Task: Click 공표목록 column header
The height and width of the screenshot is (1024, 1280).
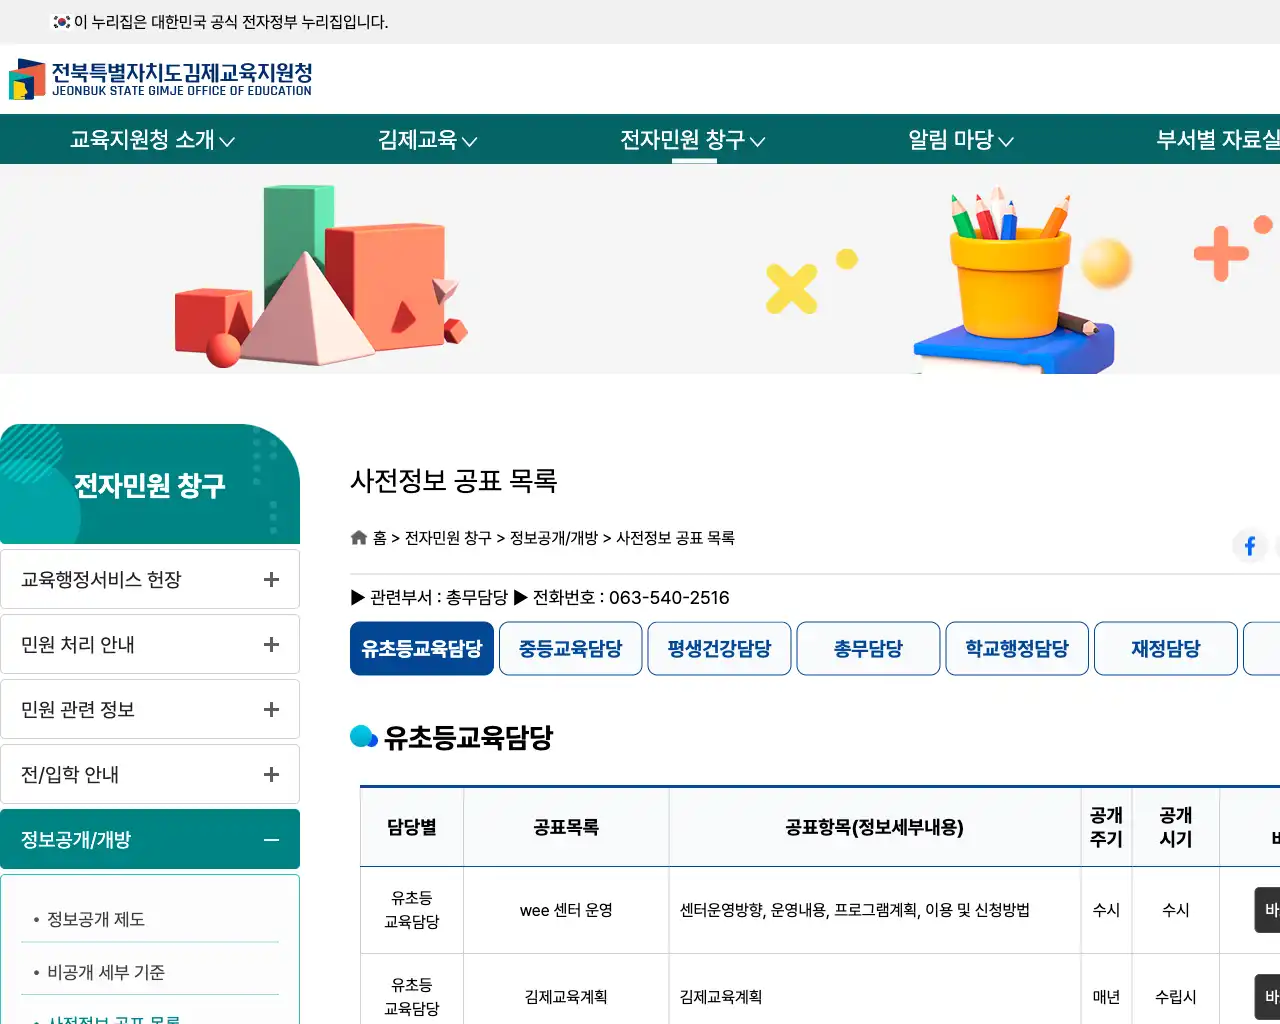Action: 566,827
